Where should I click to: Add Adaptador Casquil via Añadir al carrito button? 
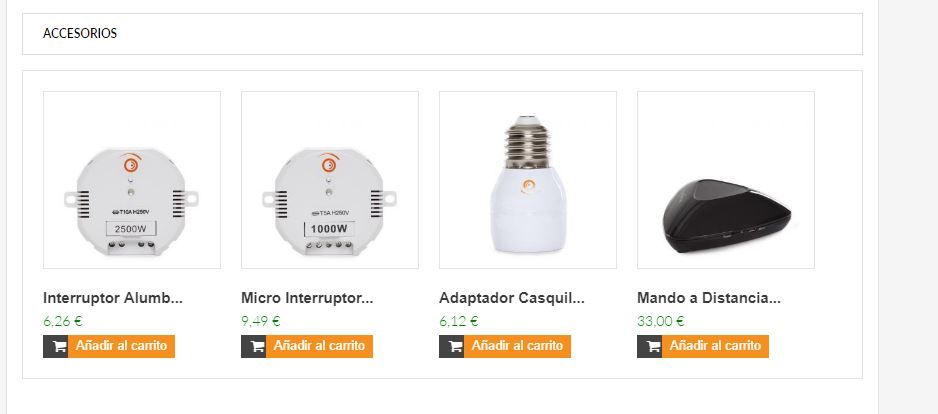click(x=517, y=346)
